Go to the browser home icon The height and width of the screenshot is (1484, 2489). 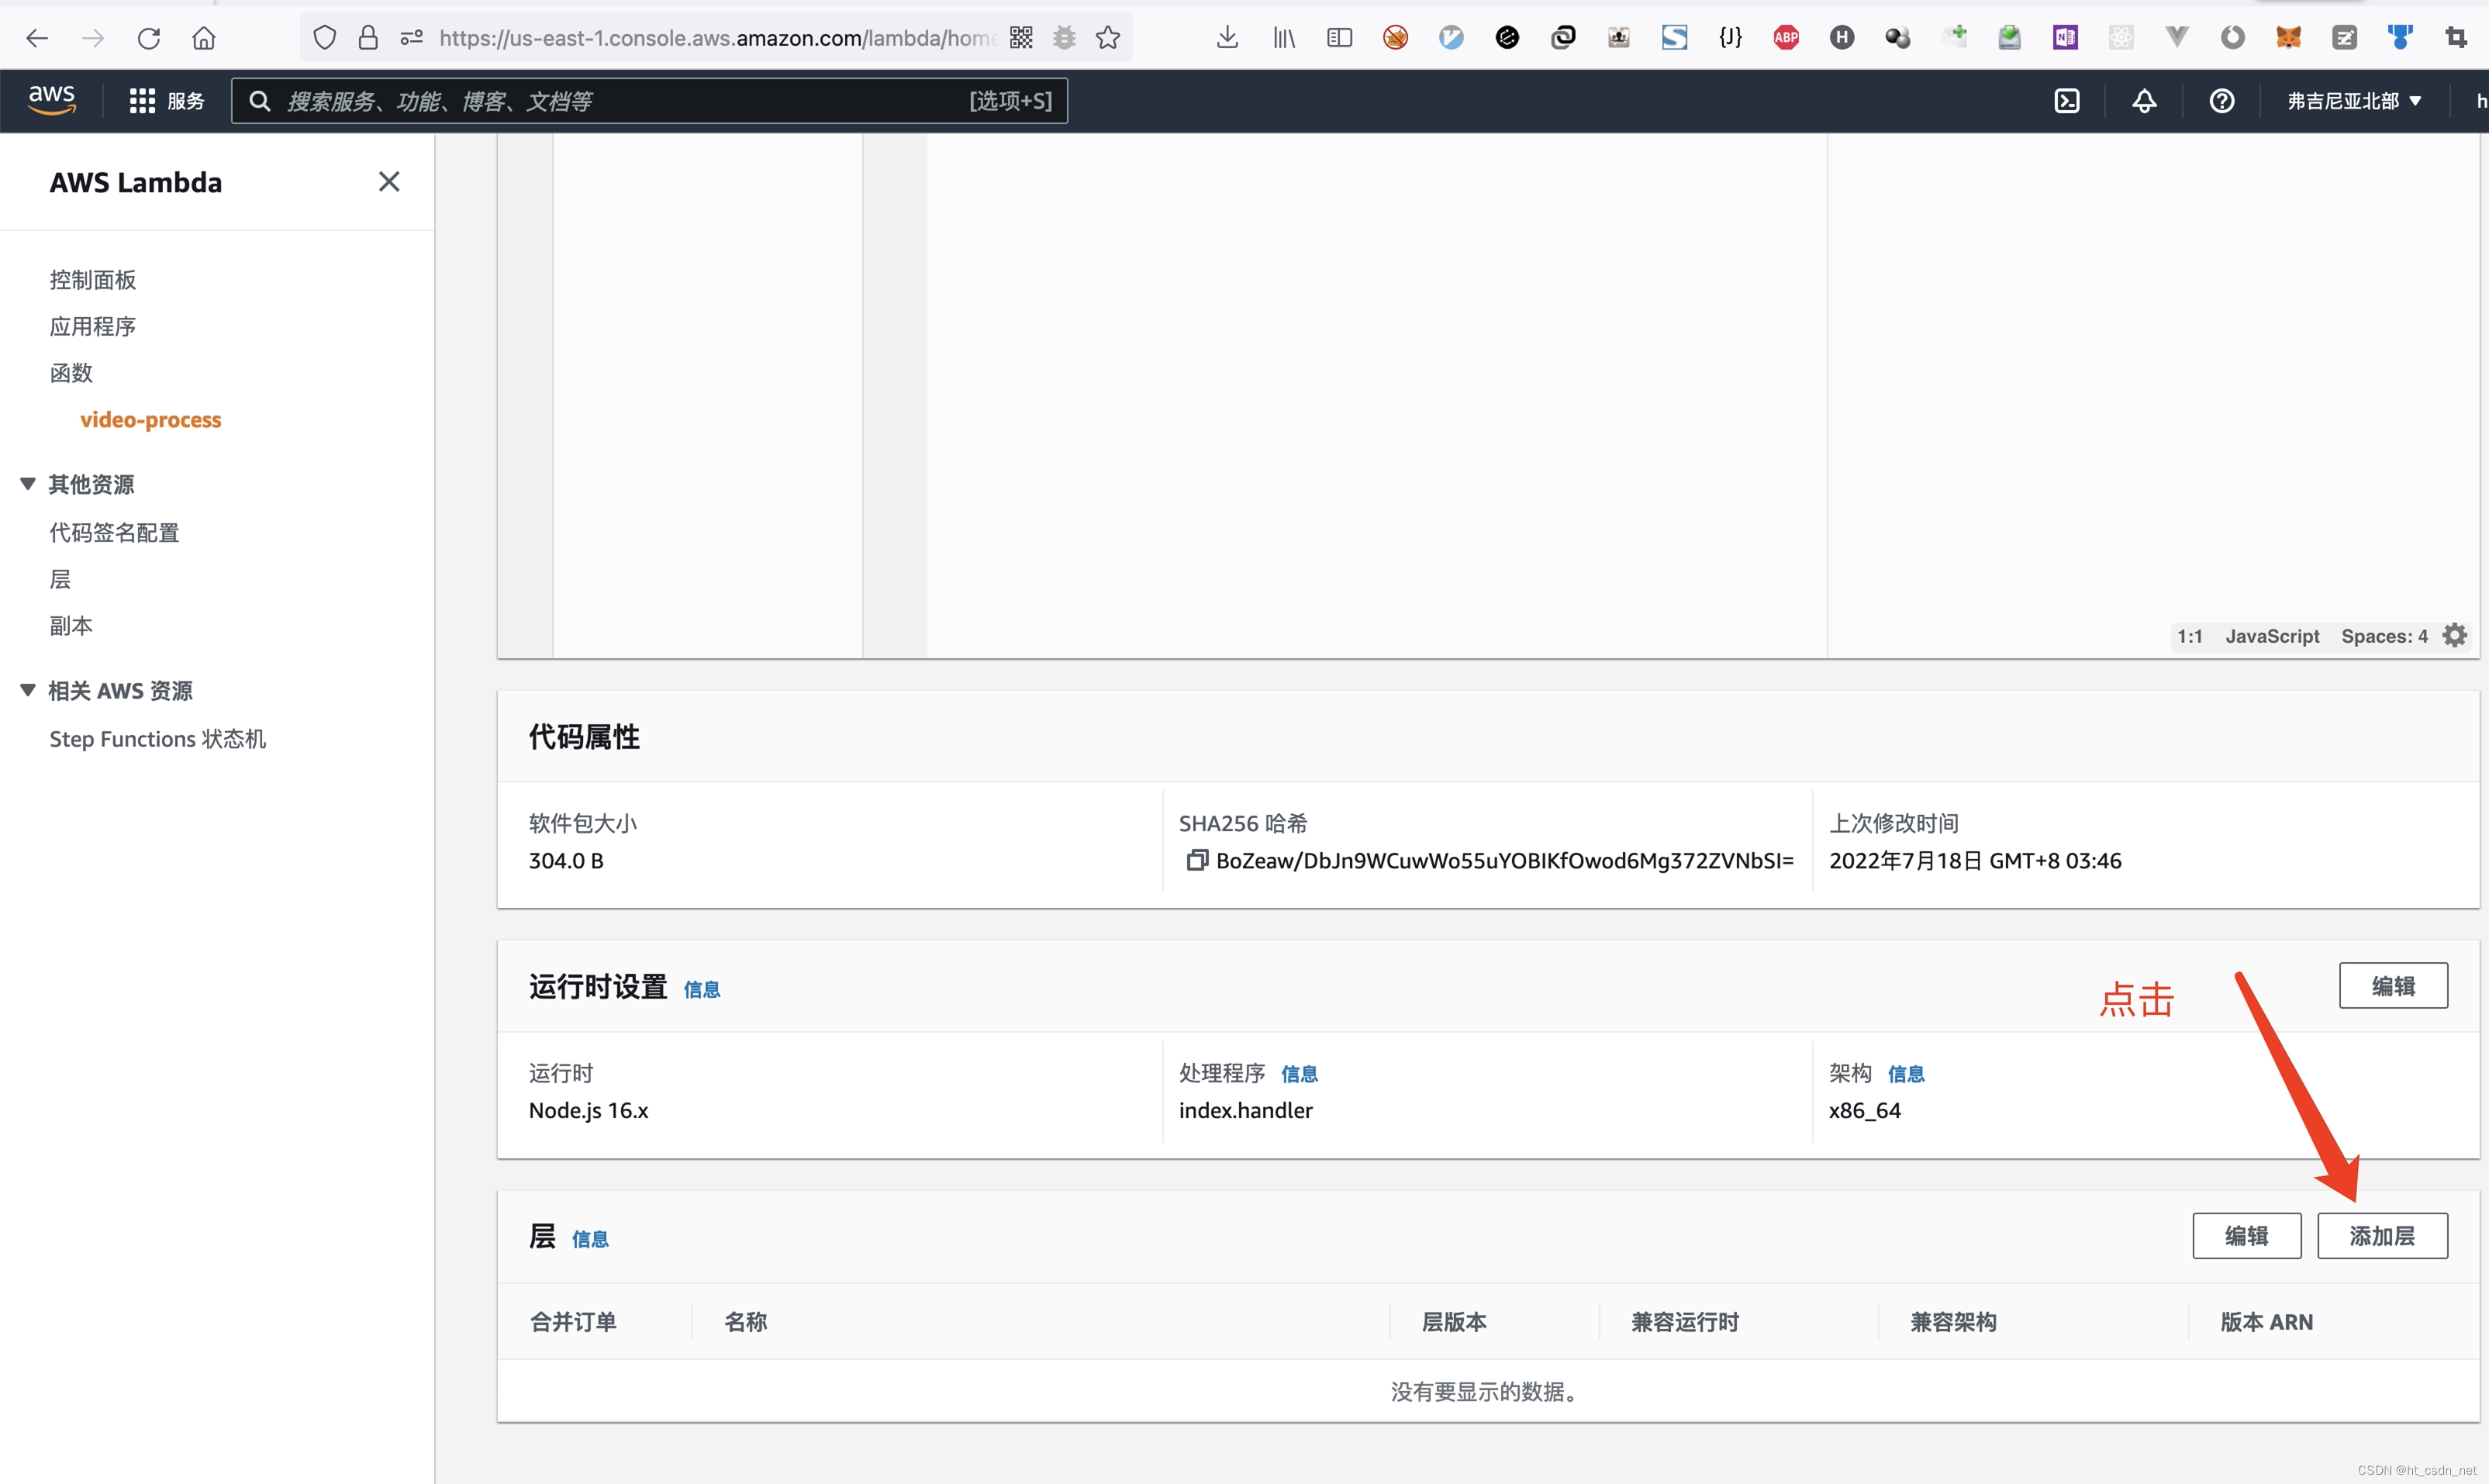point(204,38)
